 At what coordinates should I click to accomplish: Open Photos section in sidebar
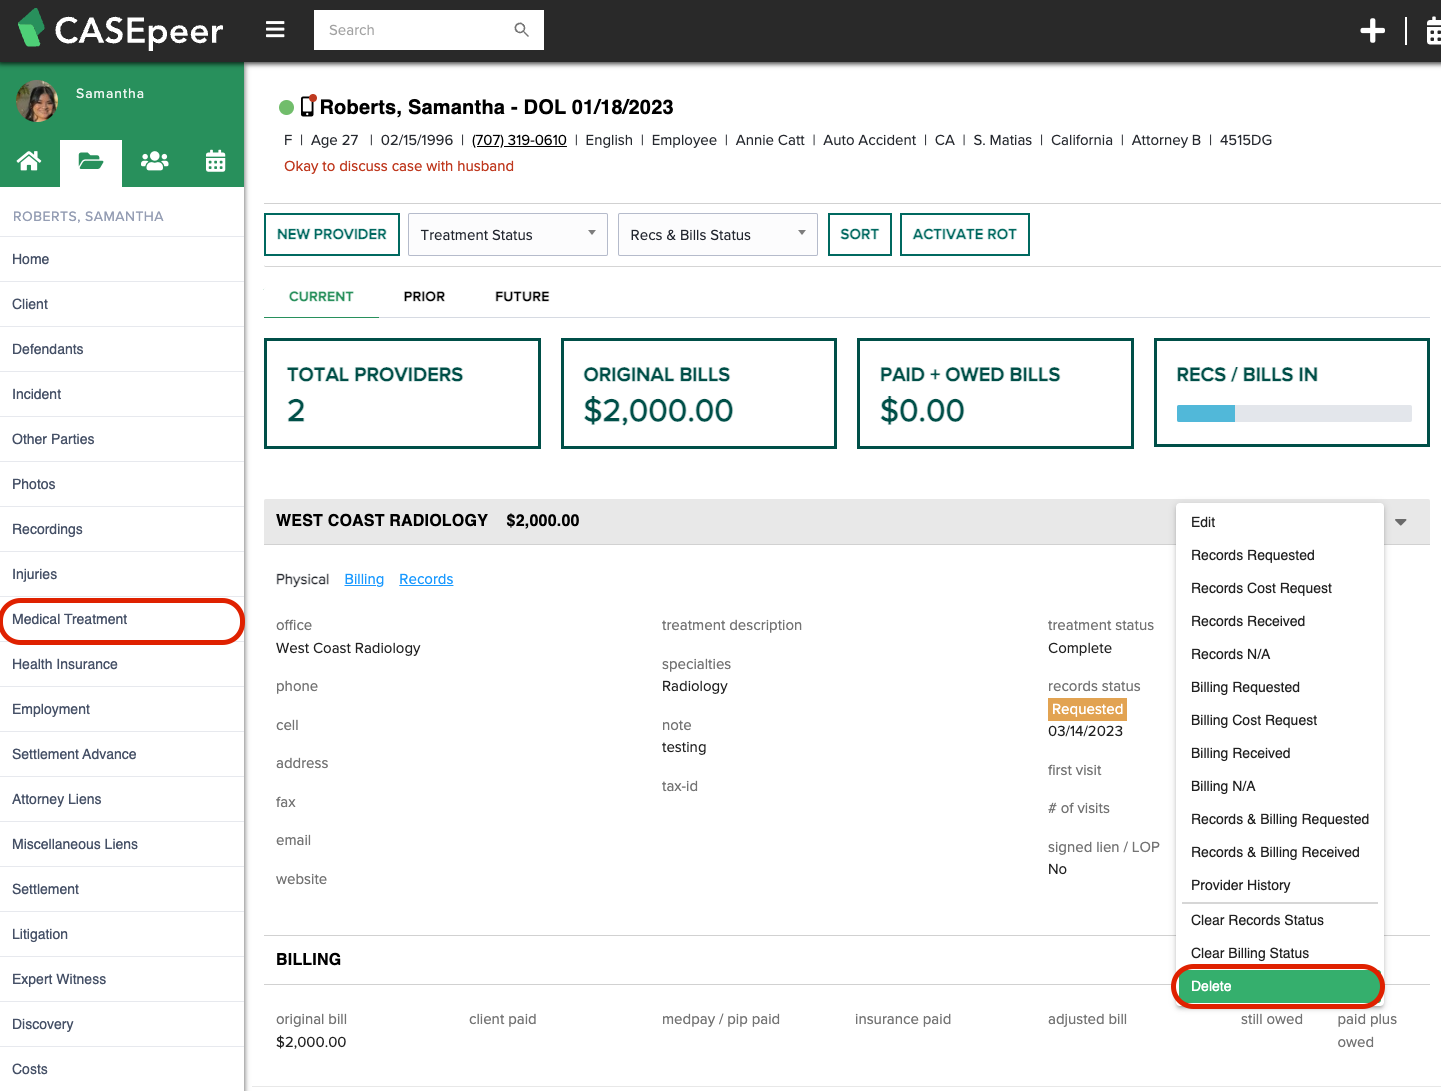(x=122, y=484)
